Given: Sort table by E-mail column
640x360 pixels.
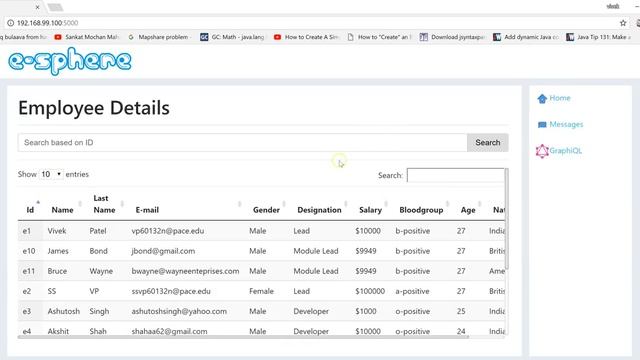Looking at the screenshot, I should [147, 210].
